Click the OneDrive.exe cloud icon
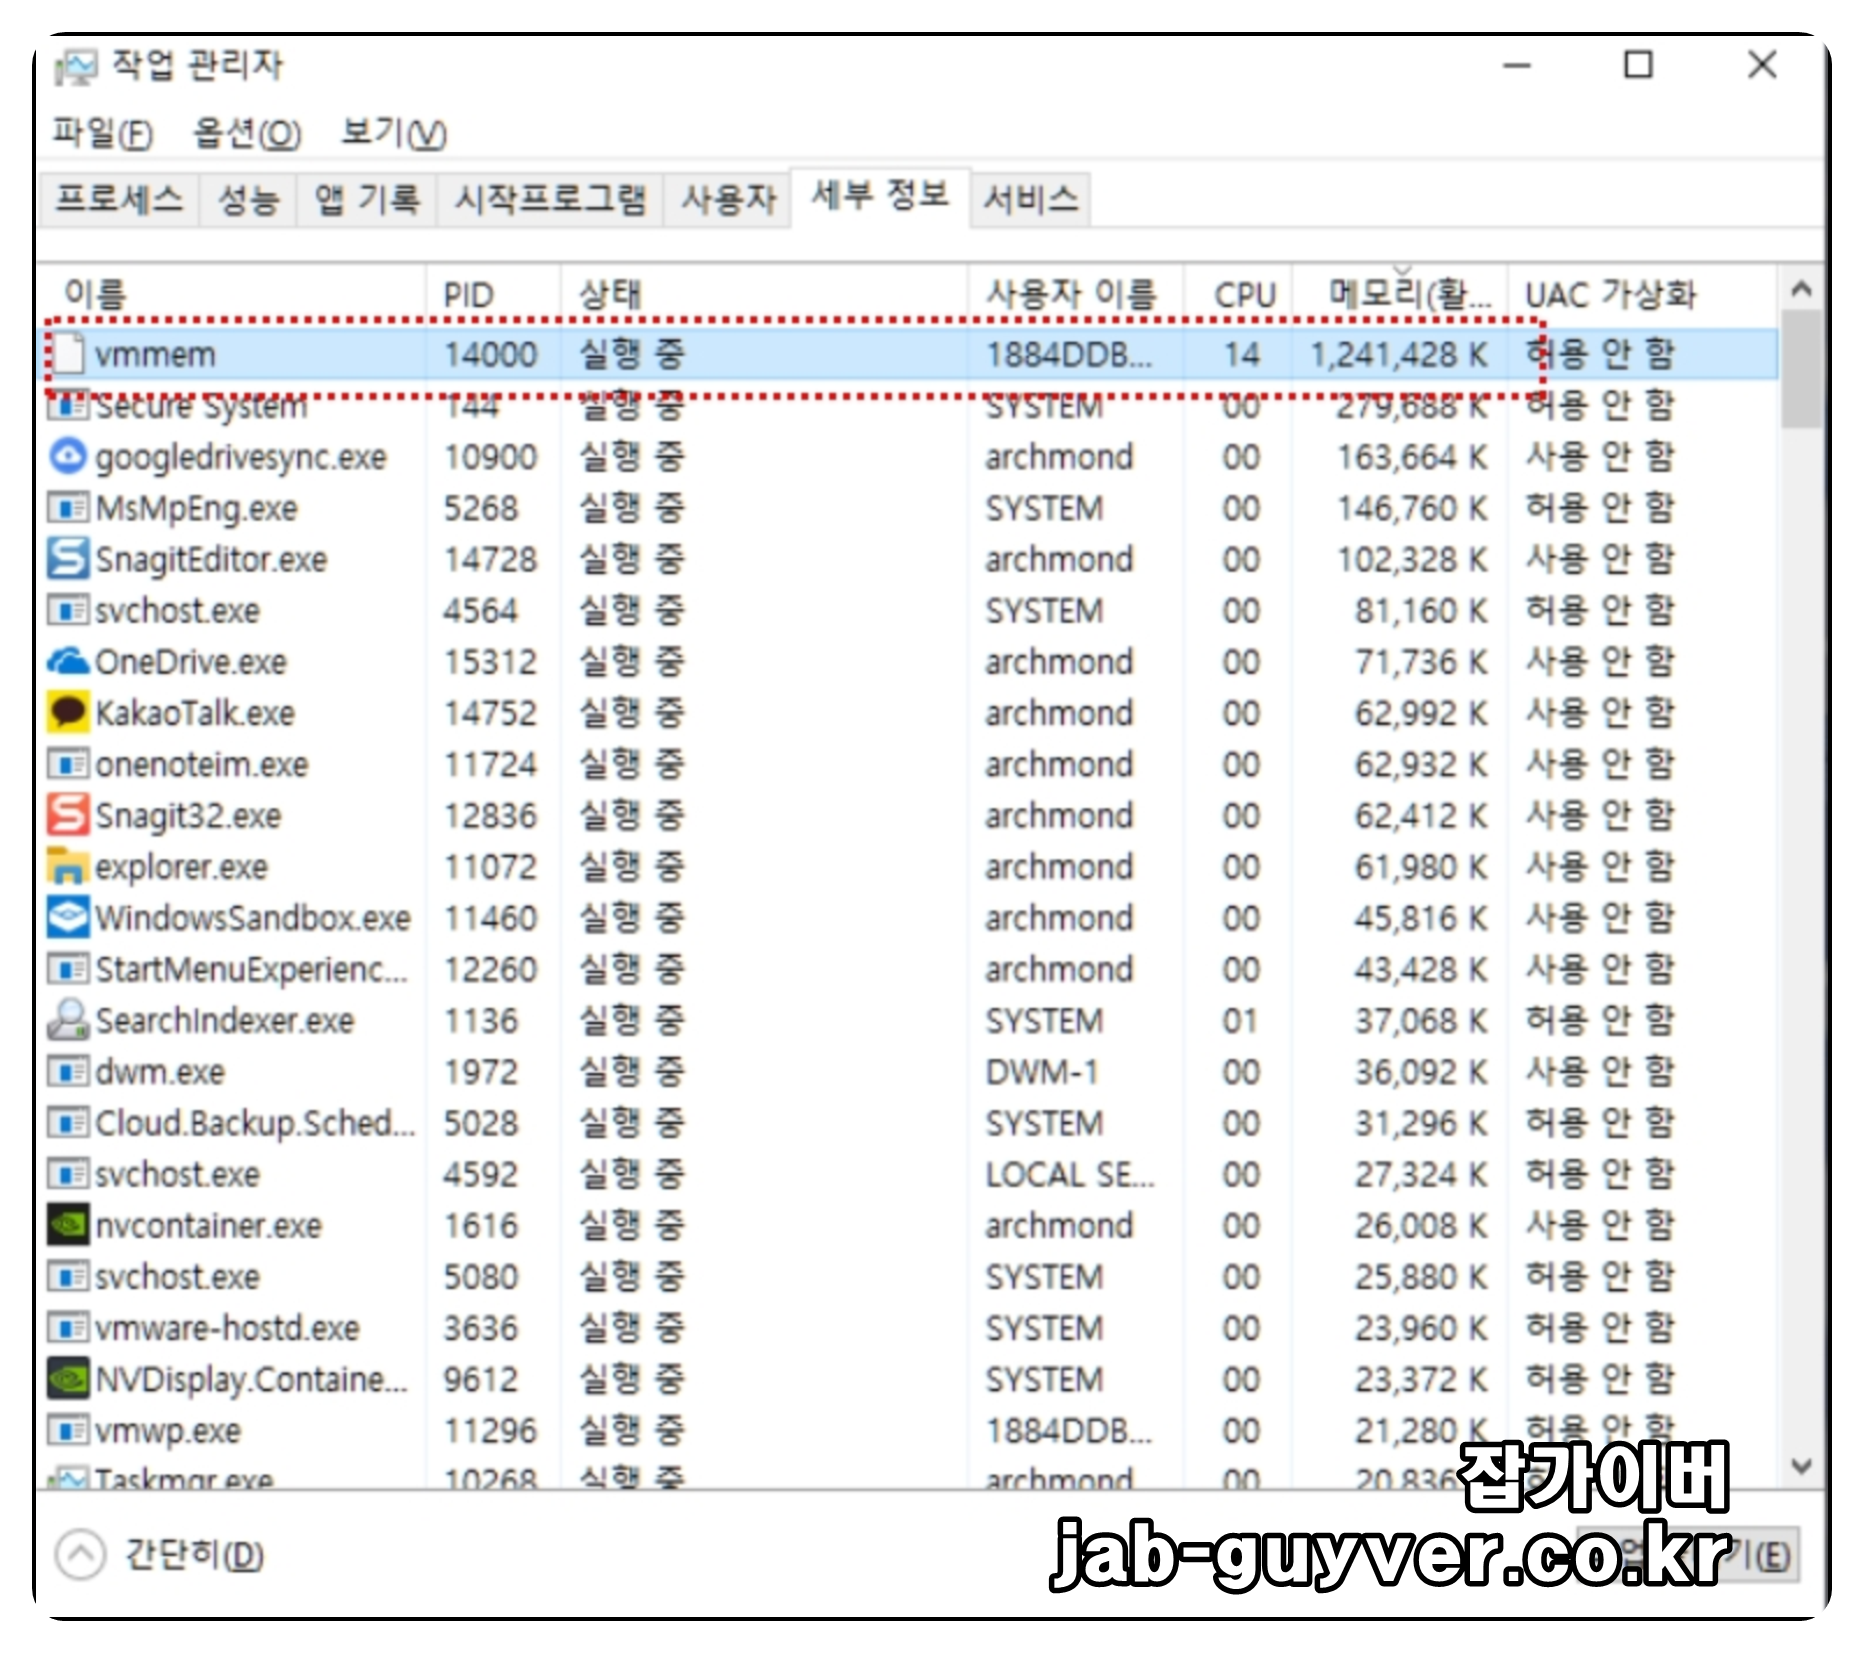Screen dimensions: 1864x1653 (68, 661)
